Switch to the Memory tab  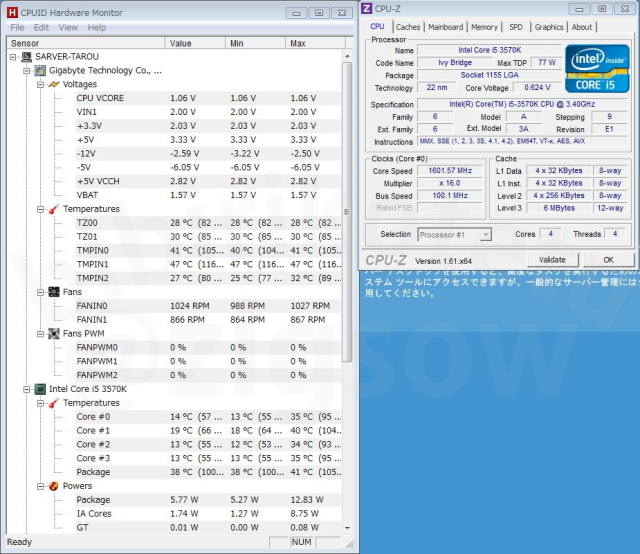tap(484, 27)
